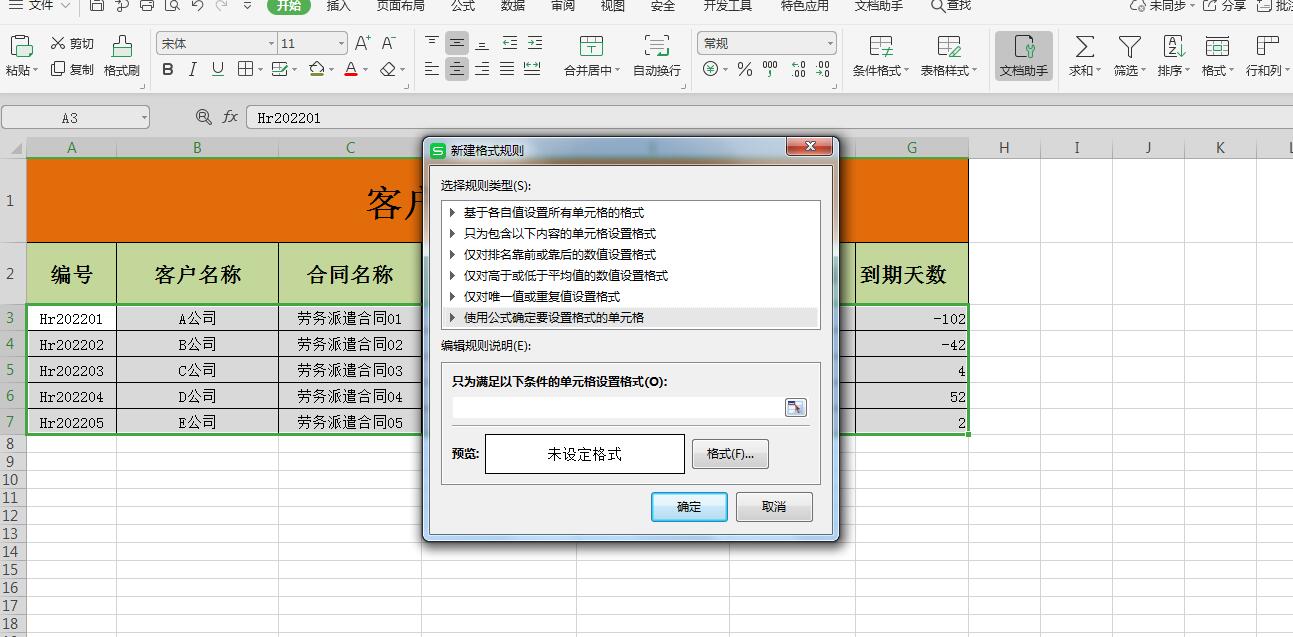Click the percent style icon
Viewport: 1293px width, 637px height.
click(744, 69)
